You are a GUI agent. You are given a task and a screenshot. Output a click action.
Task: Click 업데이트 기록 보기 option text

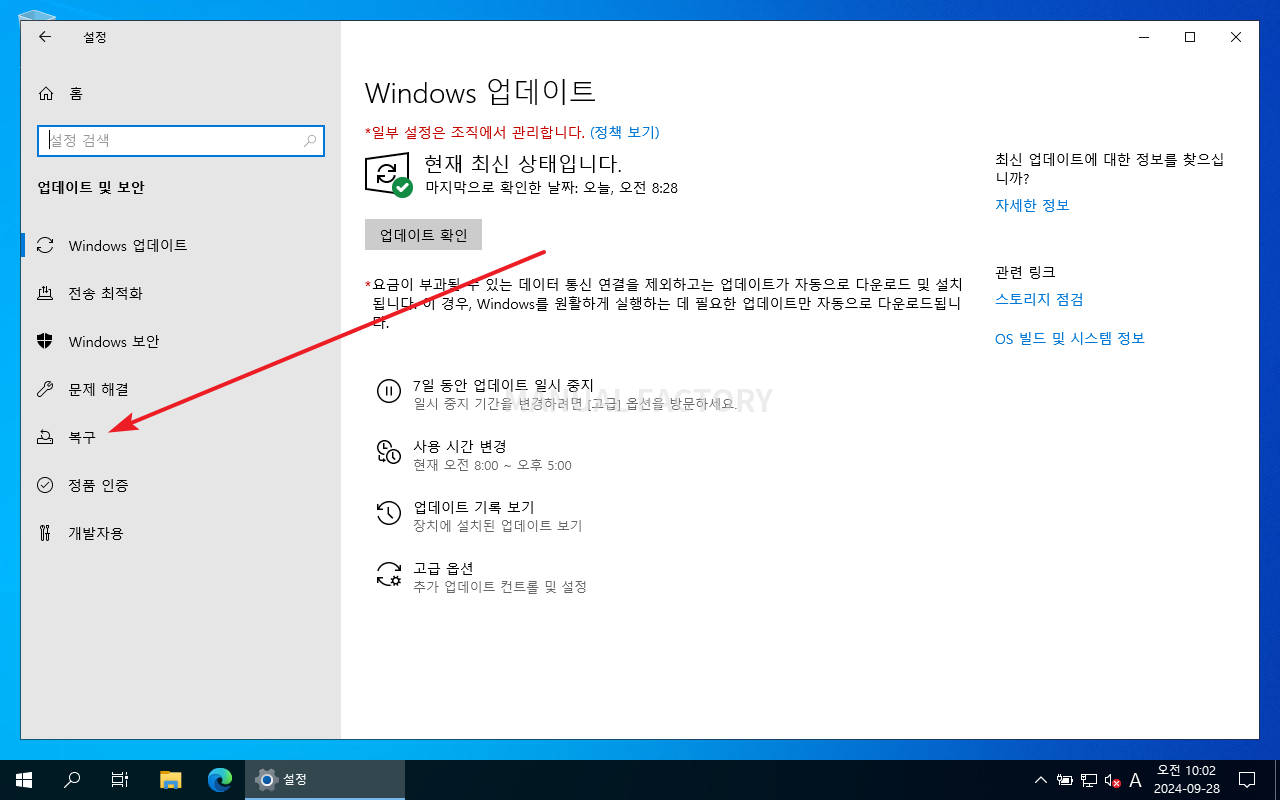[474, 507]
